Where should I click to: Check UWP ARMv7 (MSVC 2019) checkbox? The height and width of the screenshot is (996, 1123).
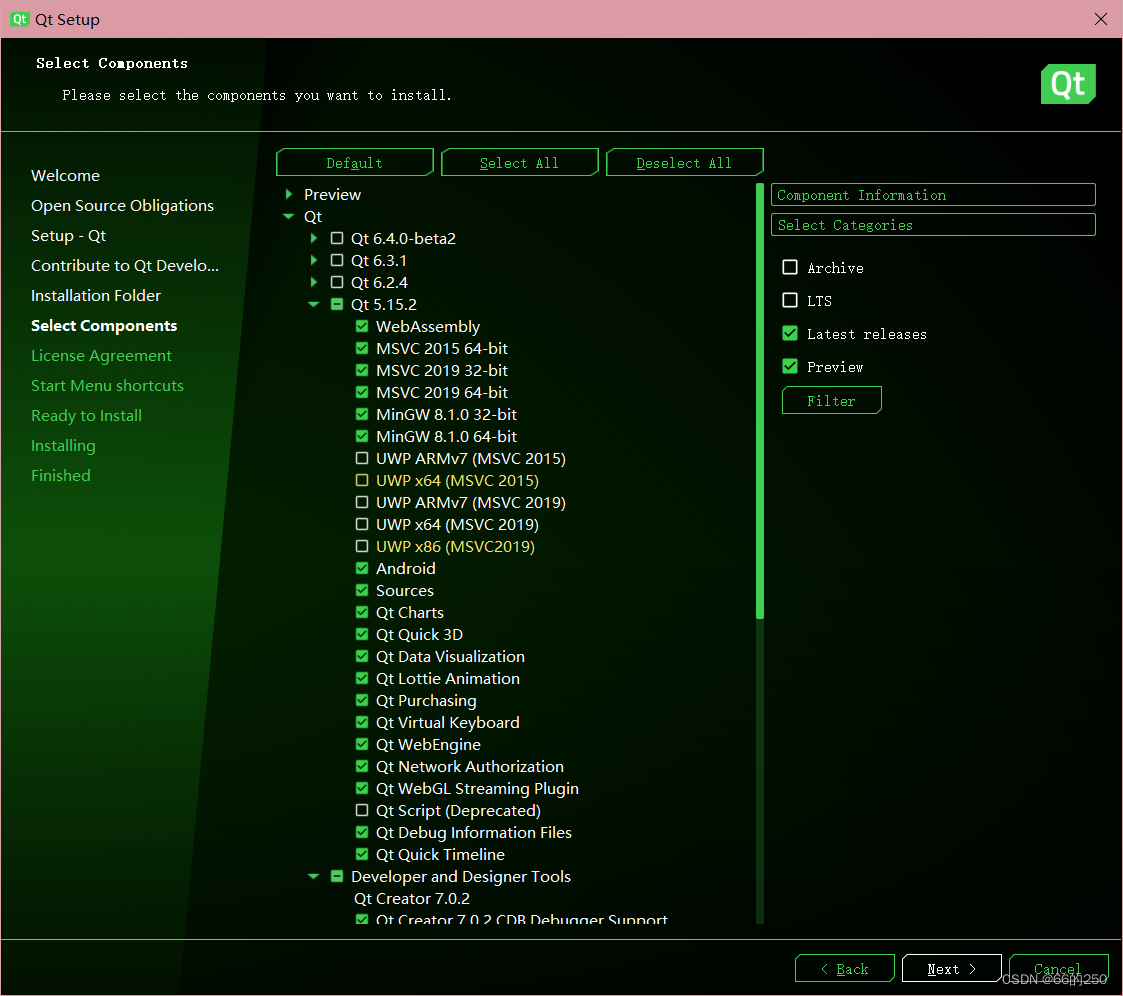[362, 503]
